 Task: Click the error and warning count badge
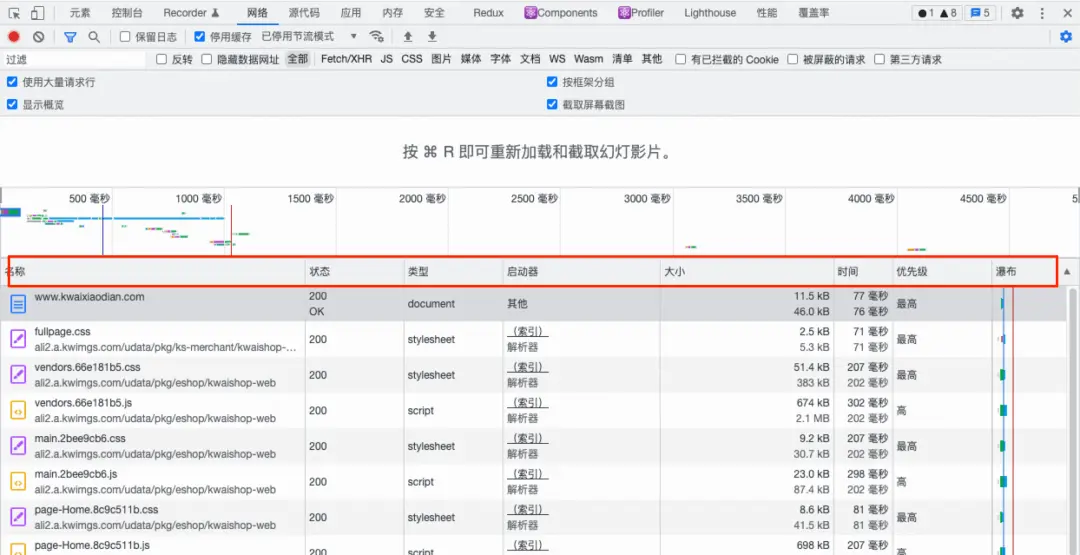tap(937, 13)
